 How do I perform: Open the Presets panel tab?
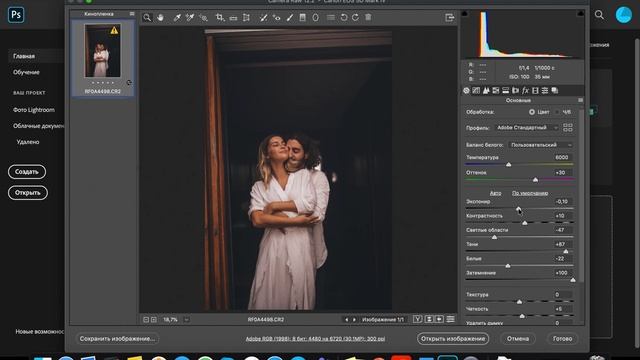[x=545, y=91]
